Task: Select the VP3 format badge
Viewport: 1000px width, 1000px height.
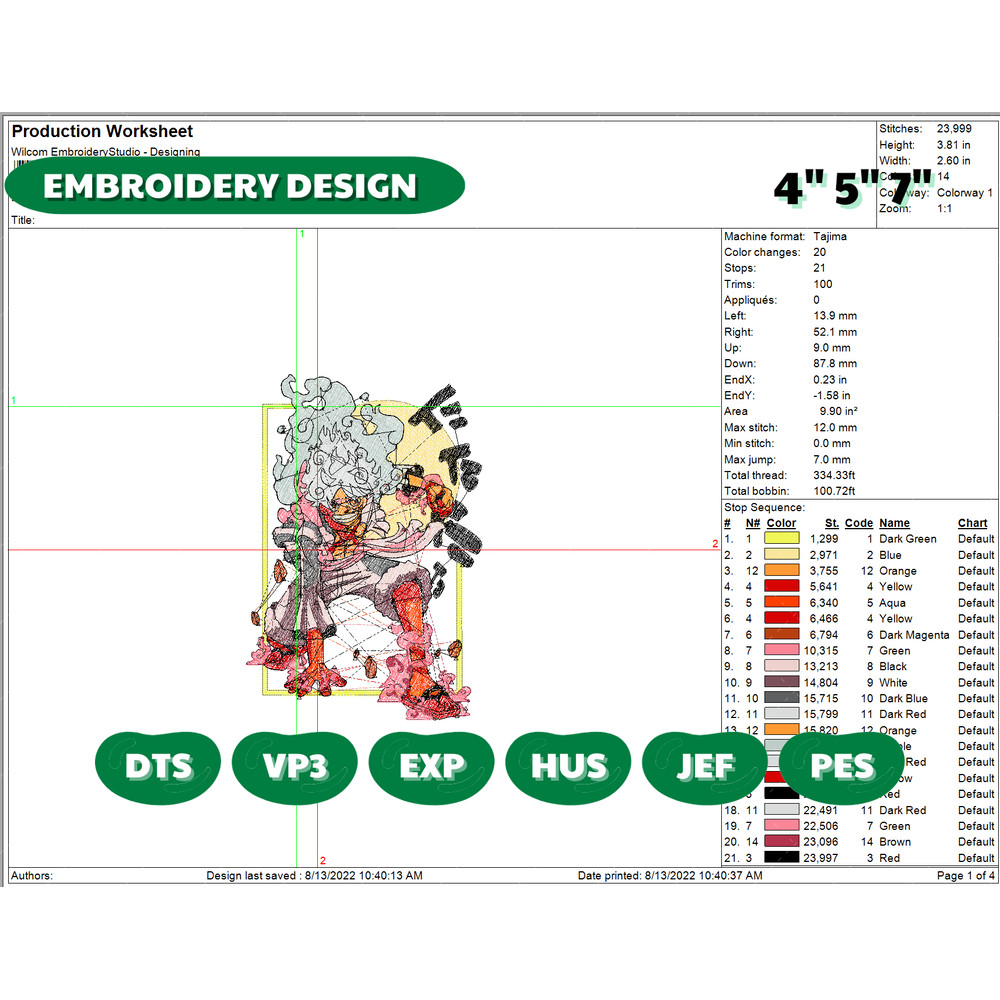Action: coord(295,767)
